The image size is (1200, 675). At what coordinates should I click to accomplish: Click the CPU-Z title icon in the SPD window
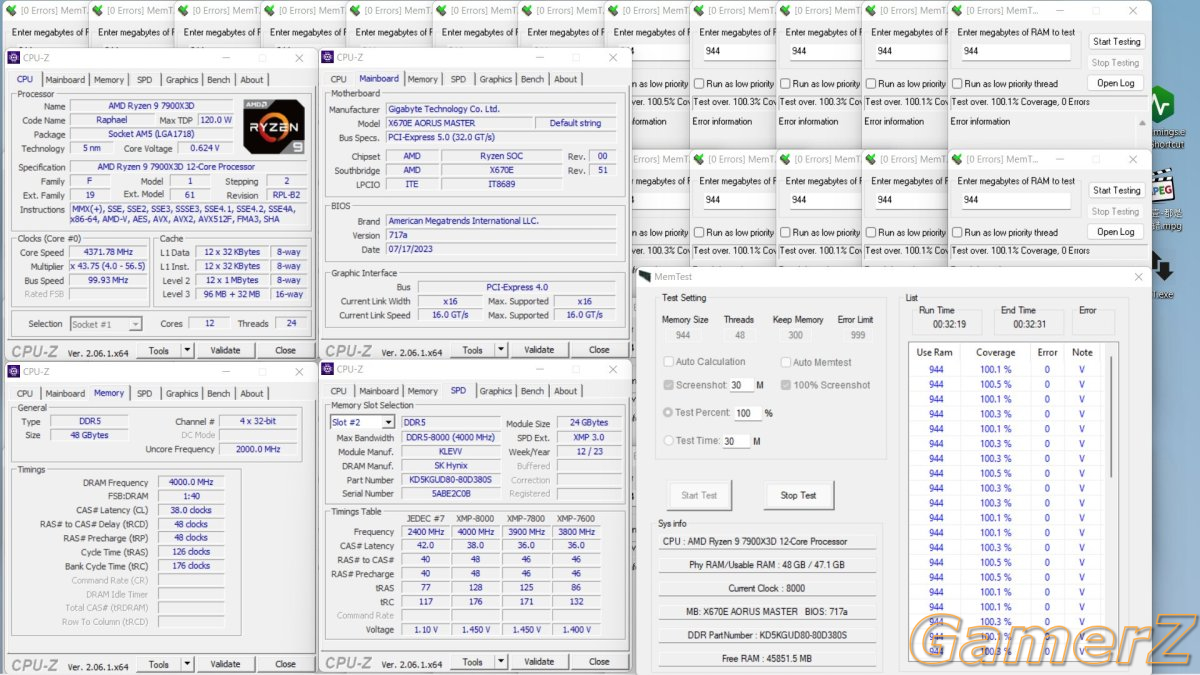coord(329,369)
